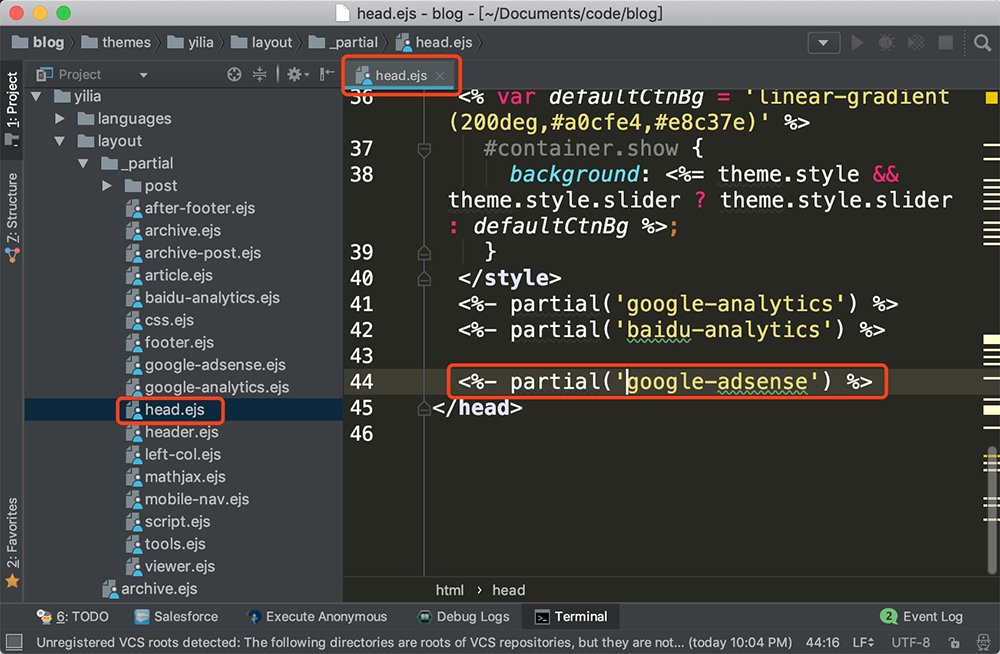The width and height of the screenshot is (1000, 654).
Task: Open the run configuration dropdown
Action: (823, 43)
